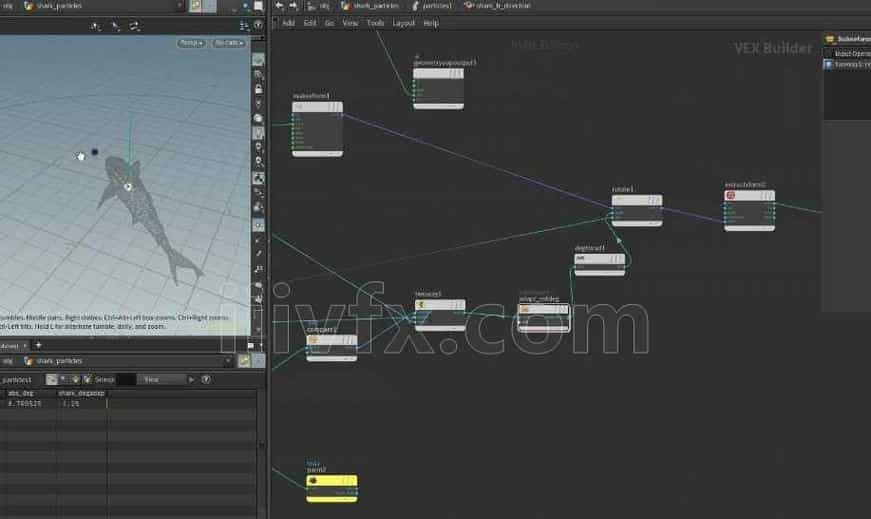
Task: Click the top icon in viewport right toolbar
Action: [258, 59]
